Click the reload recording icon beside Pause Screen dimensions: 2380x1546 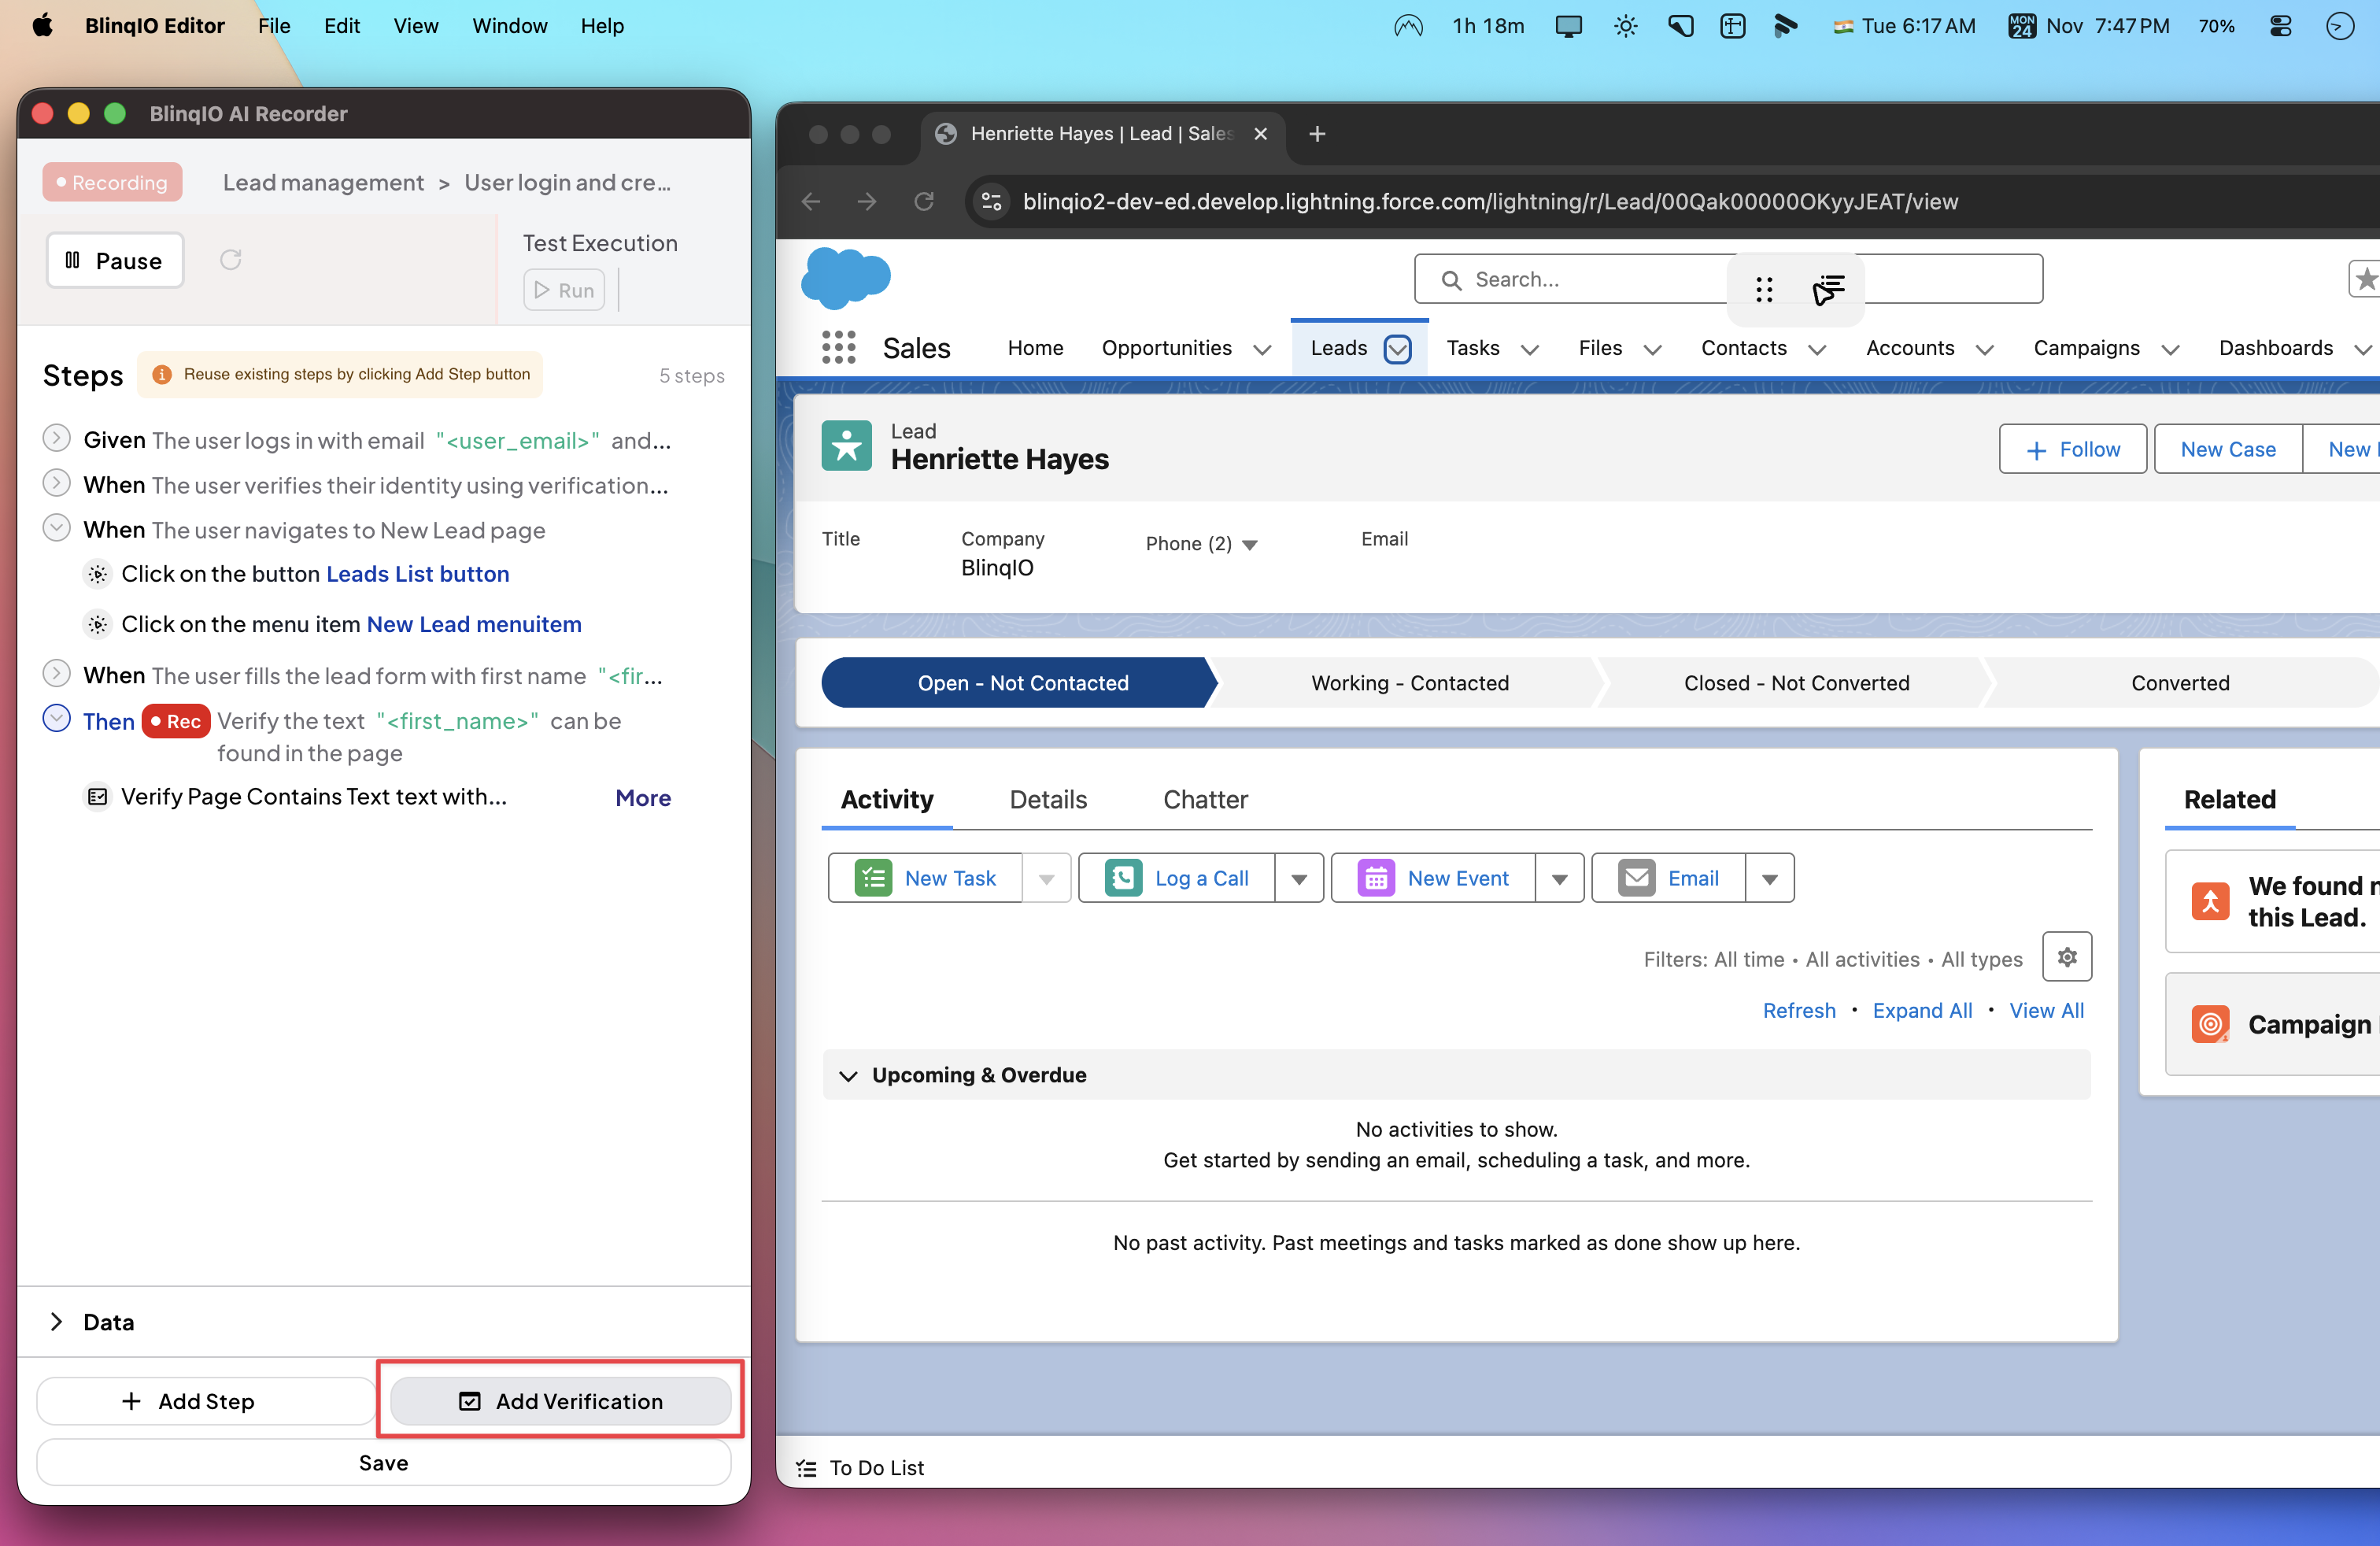[x=231, y=260]
